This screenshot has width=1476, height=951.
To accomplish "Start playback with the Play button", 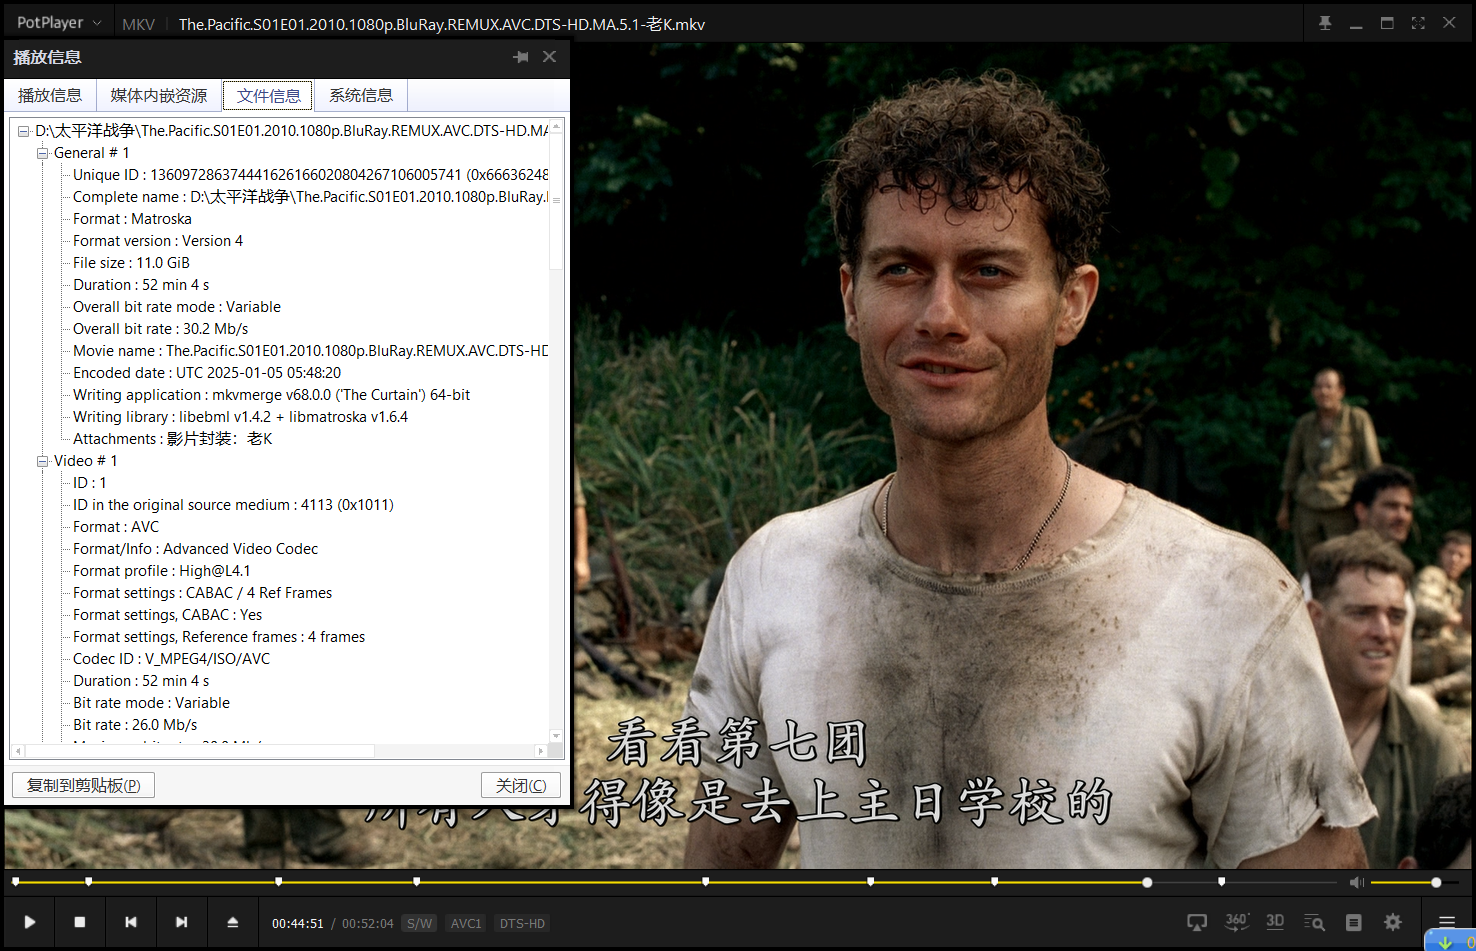I will 30,922.
